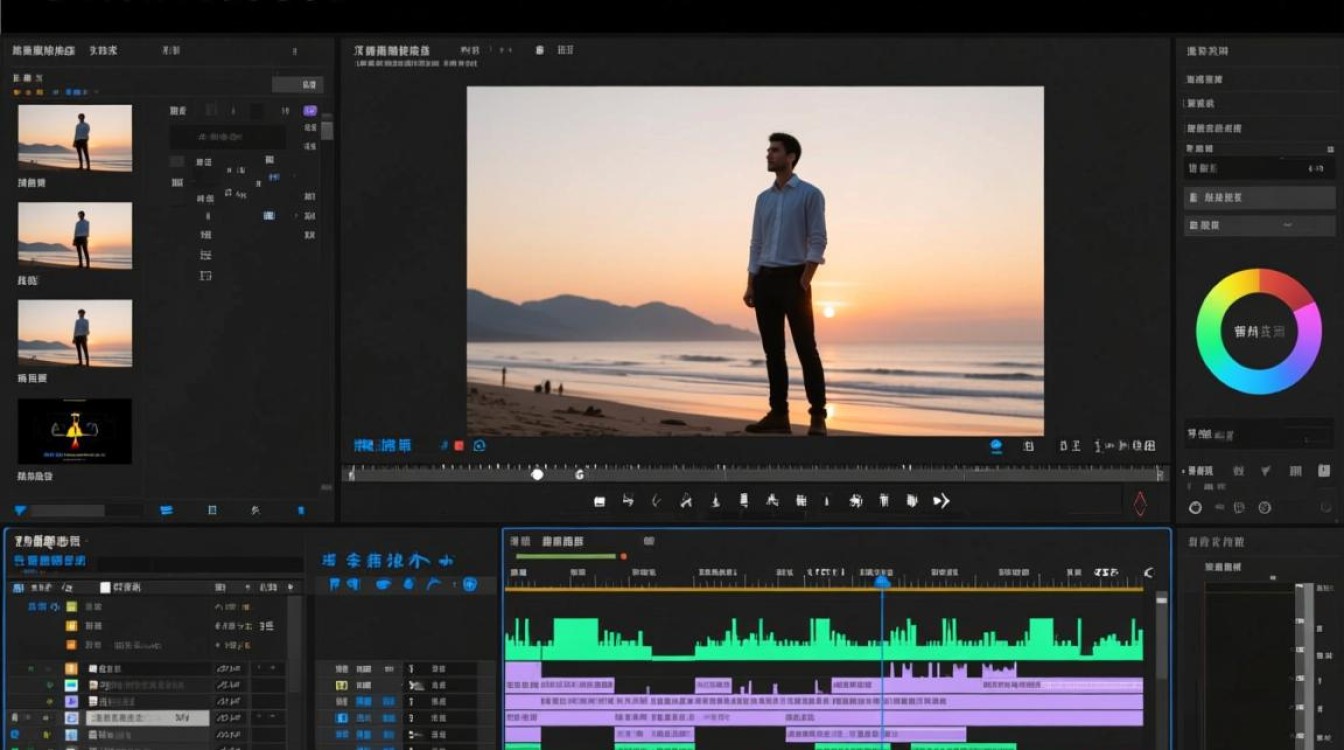This screenshot has height=750, width=1344.
Task: Click the leftmost white square icon in transport bar
Action: click(x=599, y=501)
